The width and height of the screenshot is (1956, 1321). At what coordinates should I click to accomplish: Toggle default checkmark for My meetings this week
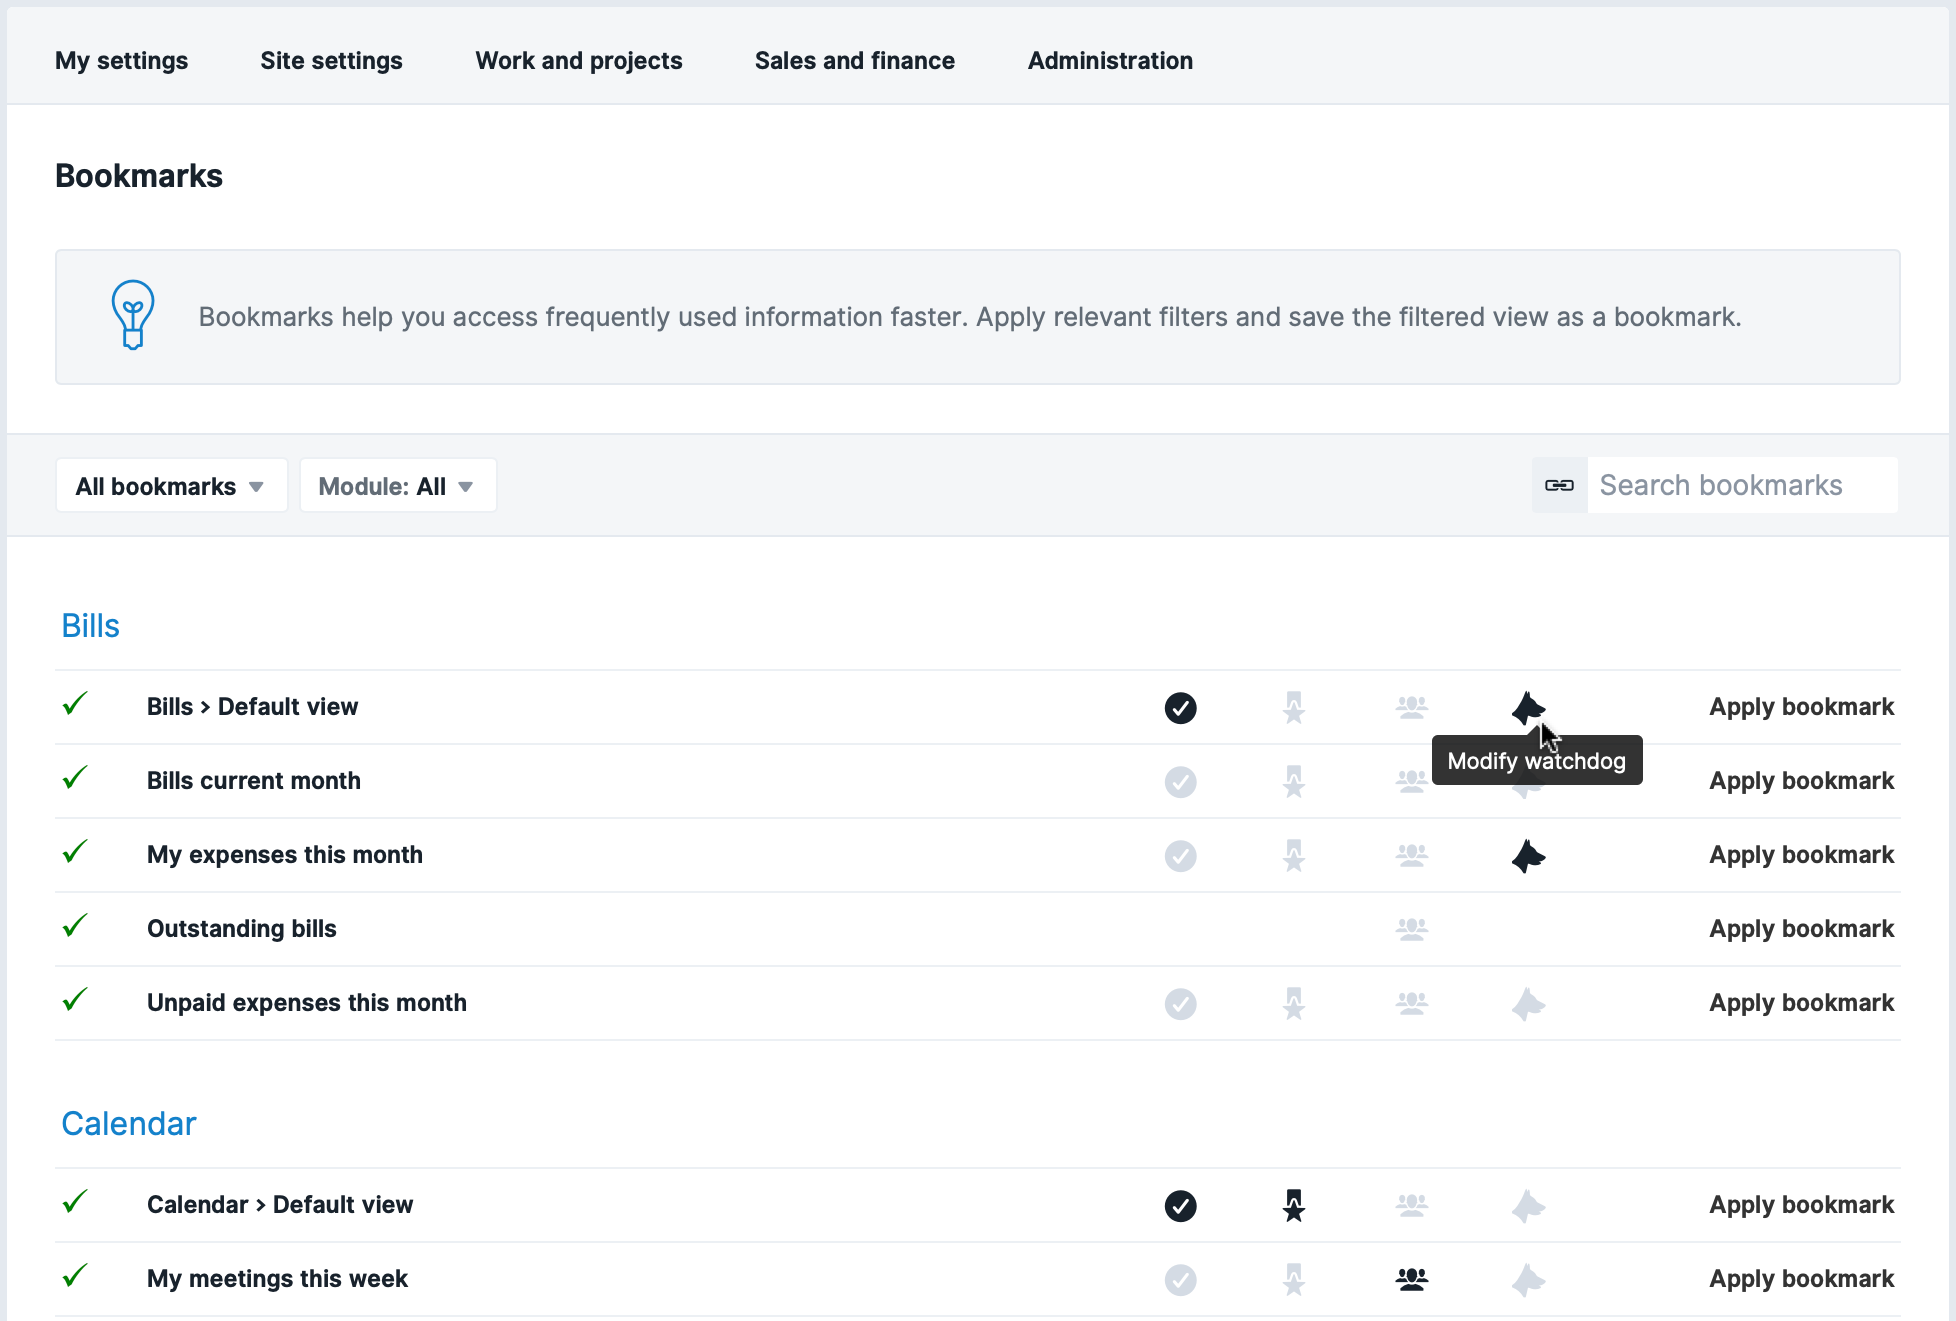1180,1279
